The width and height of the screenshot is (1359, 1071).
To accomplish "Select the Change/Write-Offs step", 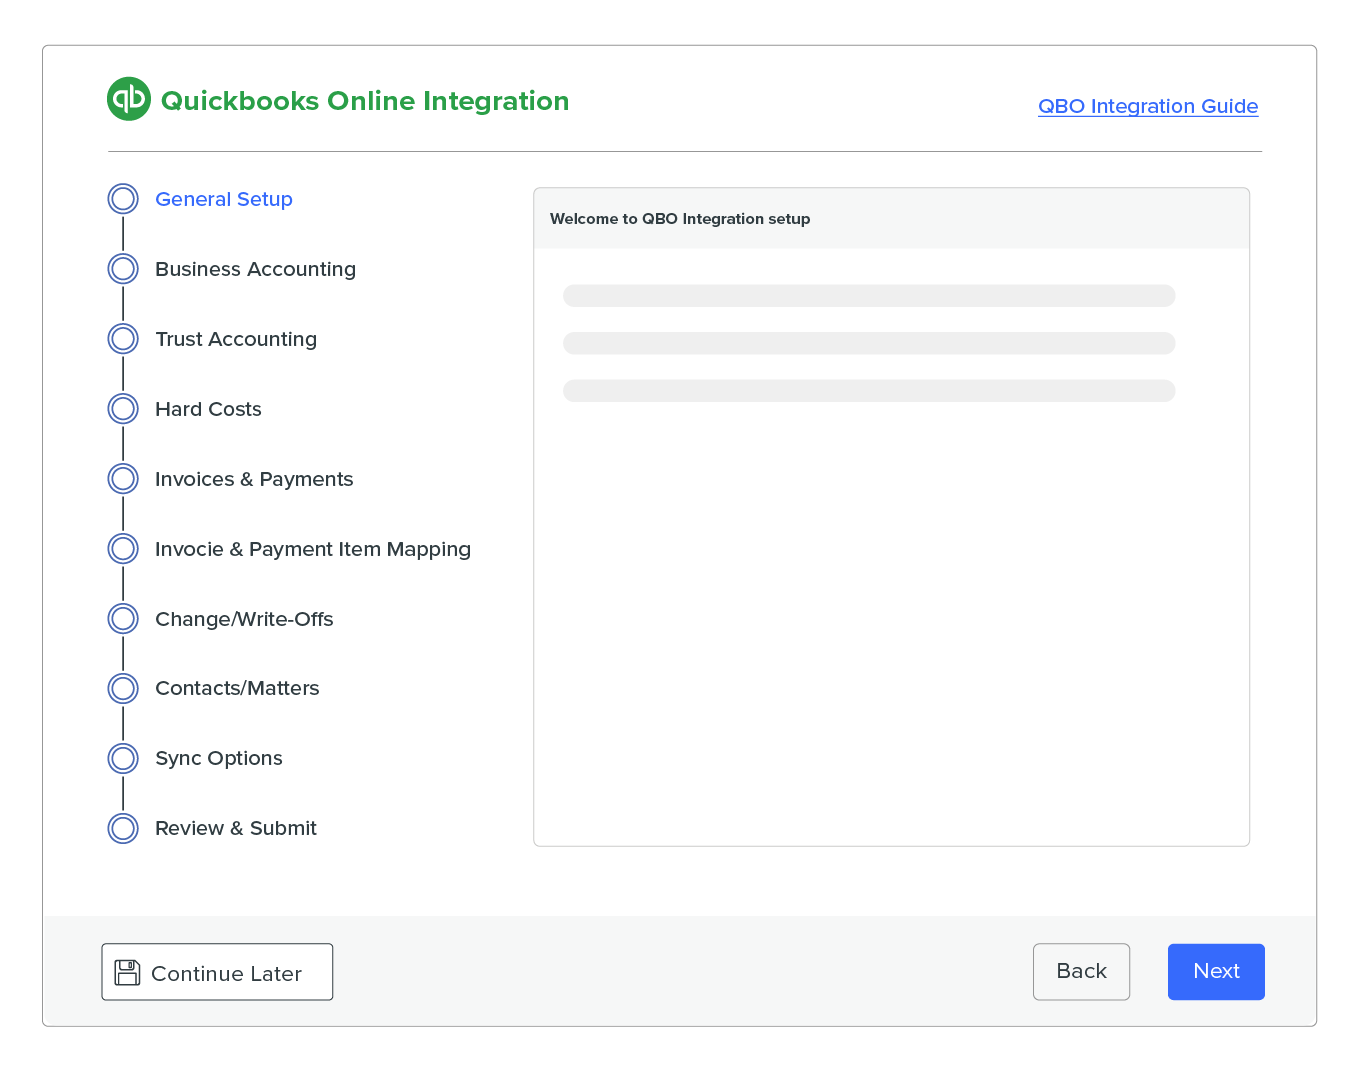I will click(x=122, y=618).
